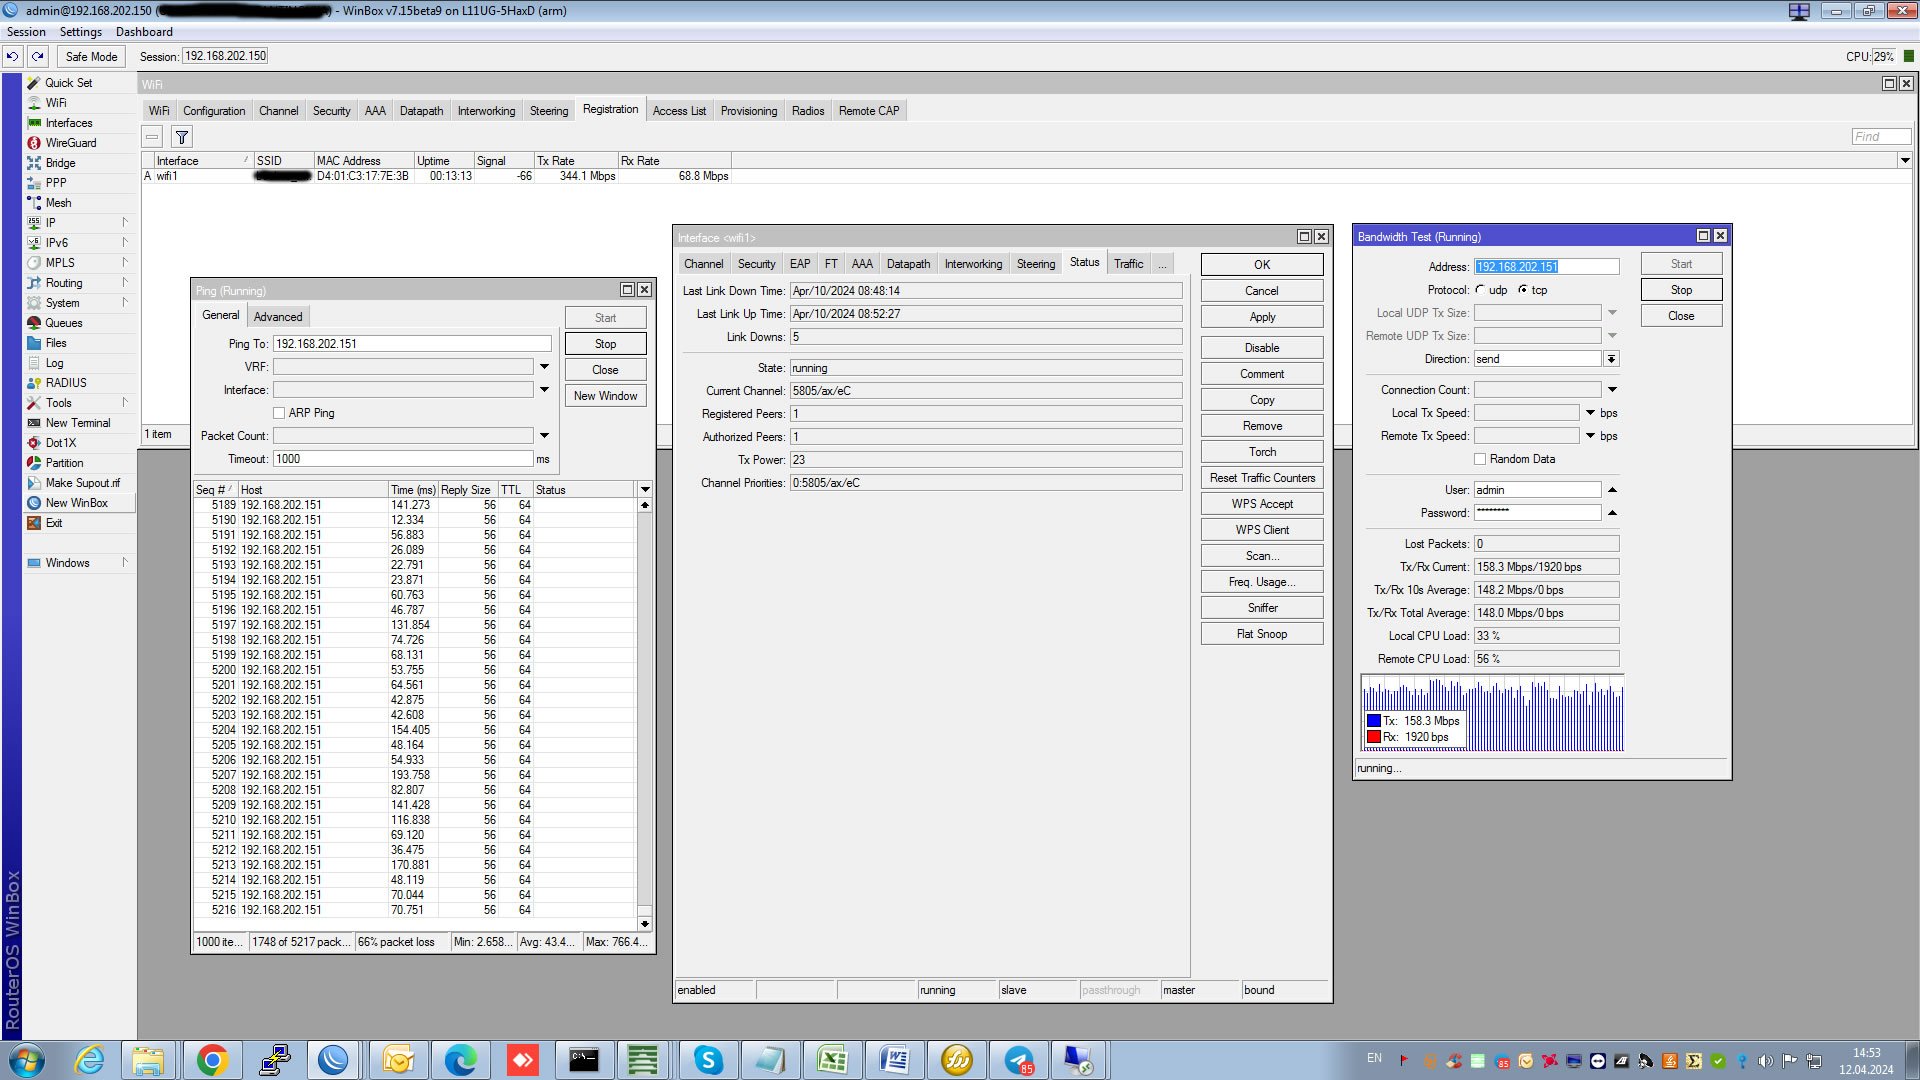Click Reset Traffic Counters
Screen dimensions: 1920x1080
[x=1262, y=478]
